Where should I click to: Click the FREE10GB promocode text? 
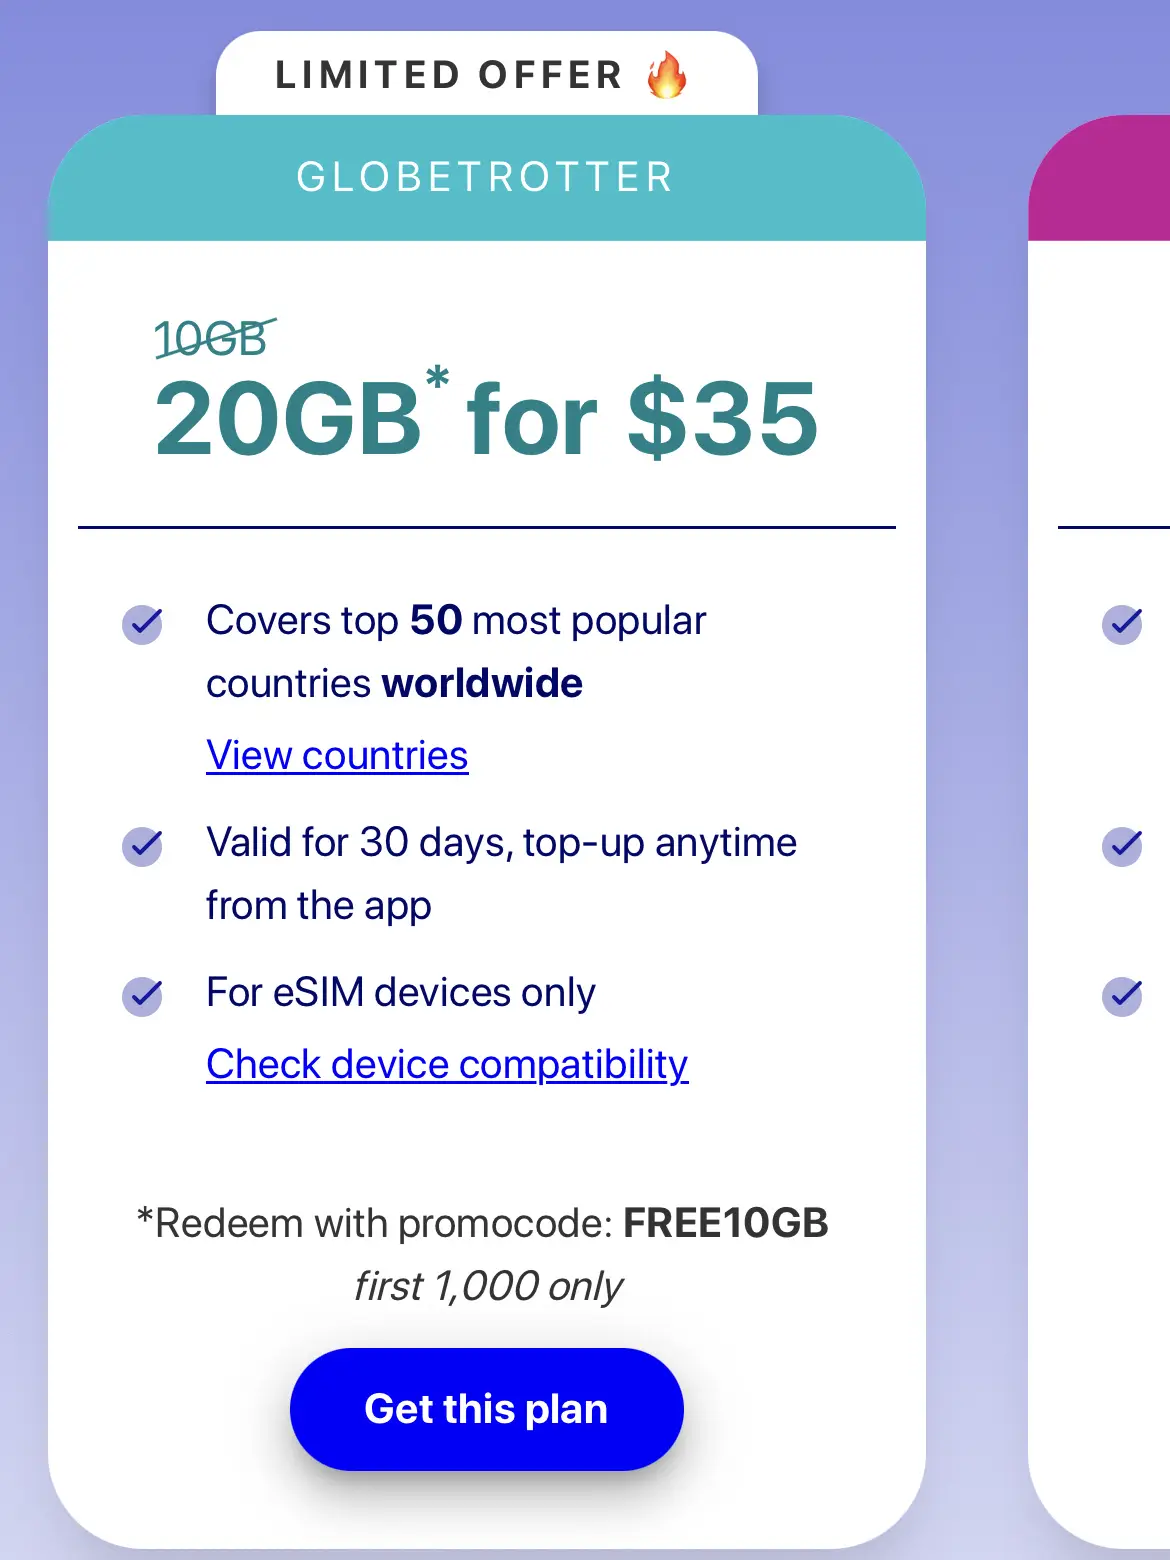[x=726, y=1223]
